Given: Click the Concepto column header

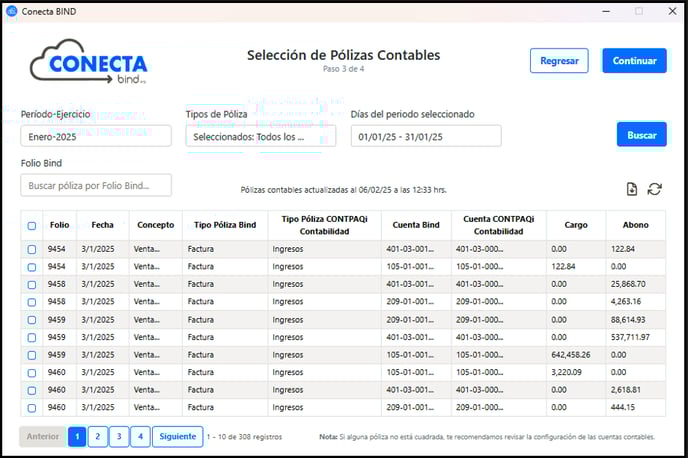Looking at the screenshot, I should [x=156, y=225].
